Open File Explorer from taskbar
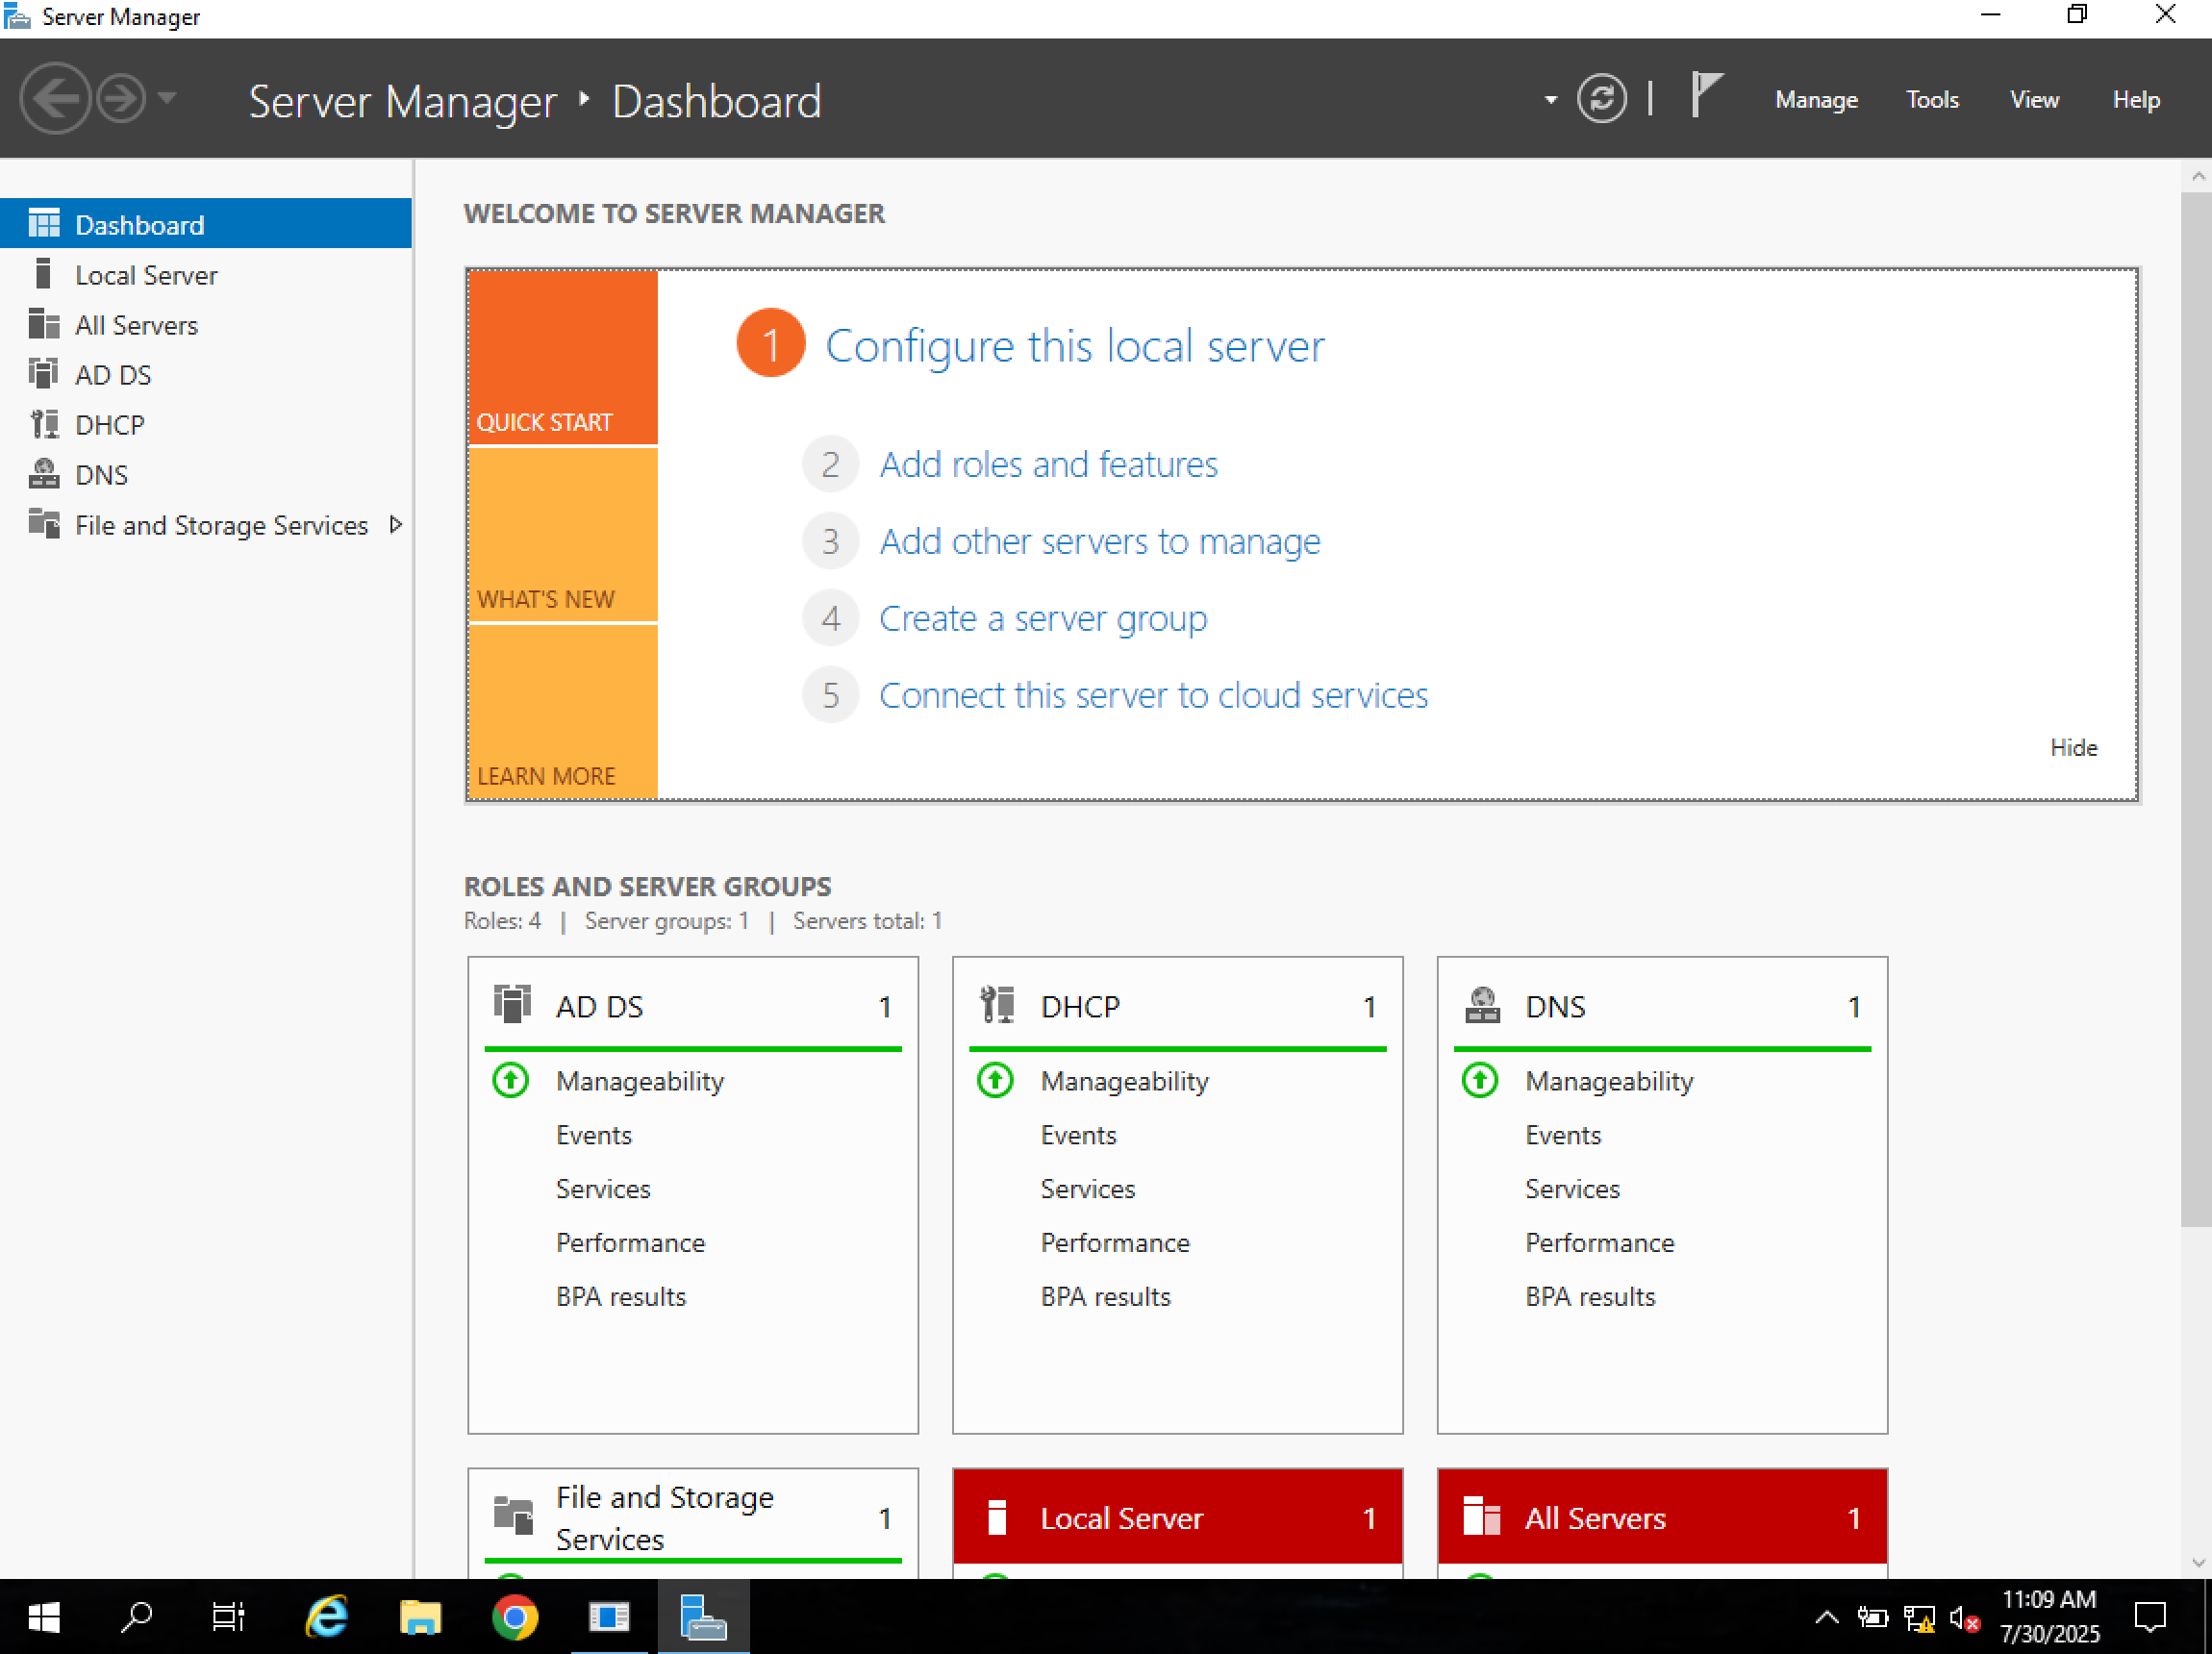The image size is (2212, 1654). (x=420, y=1616)
